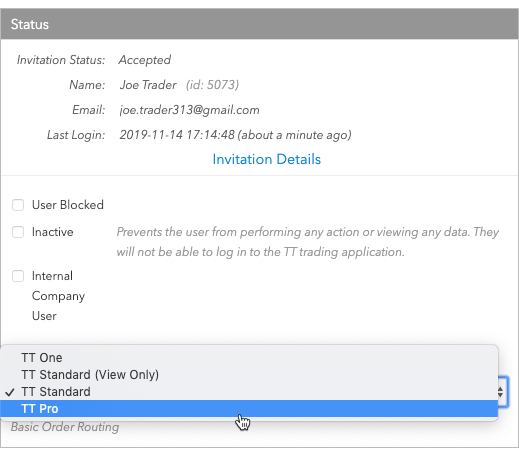Click the Inactive label text

[x=52, y=232]
